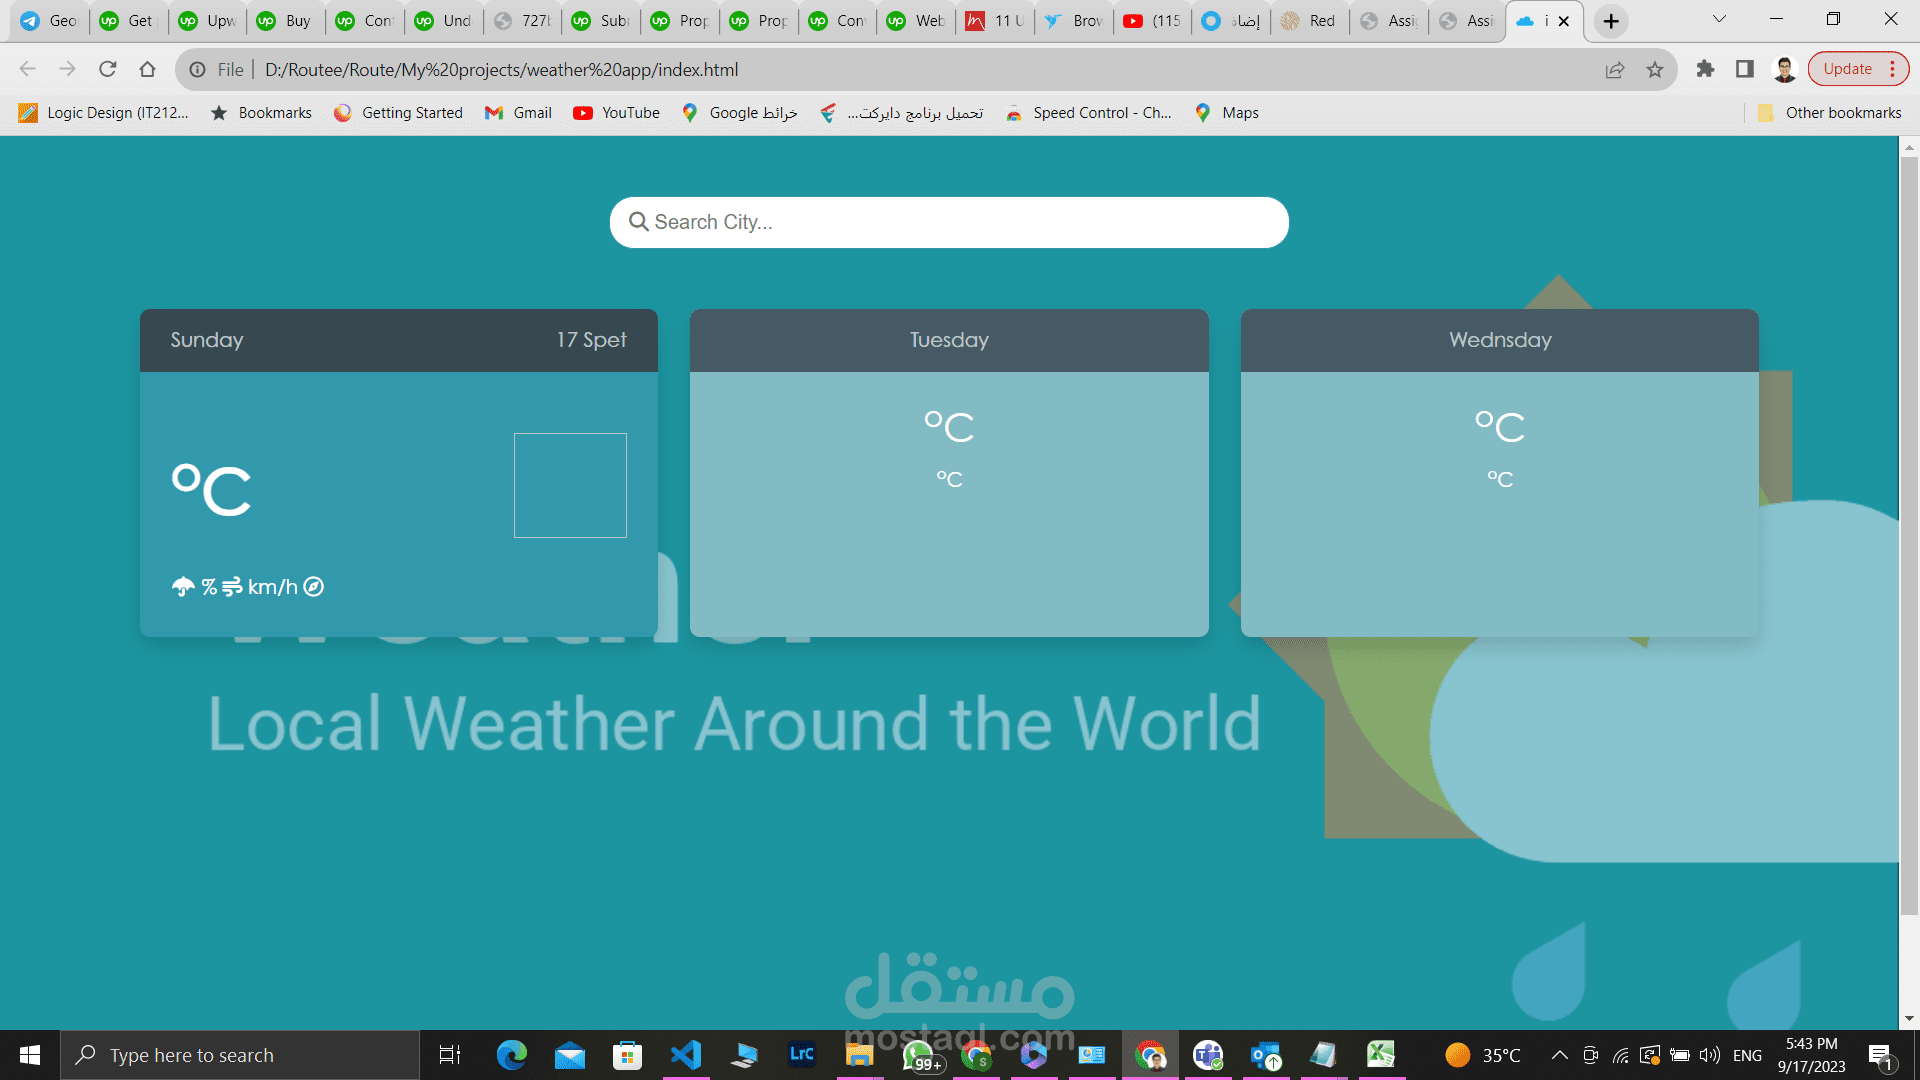The image size is (1920, 1080).
Task: Expand hidden icons in the system tray
Action: [x=1558, y=1054]
